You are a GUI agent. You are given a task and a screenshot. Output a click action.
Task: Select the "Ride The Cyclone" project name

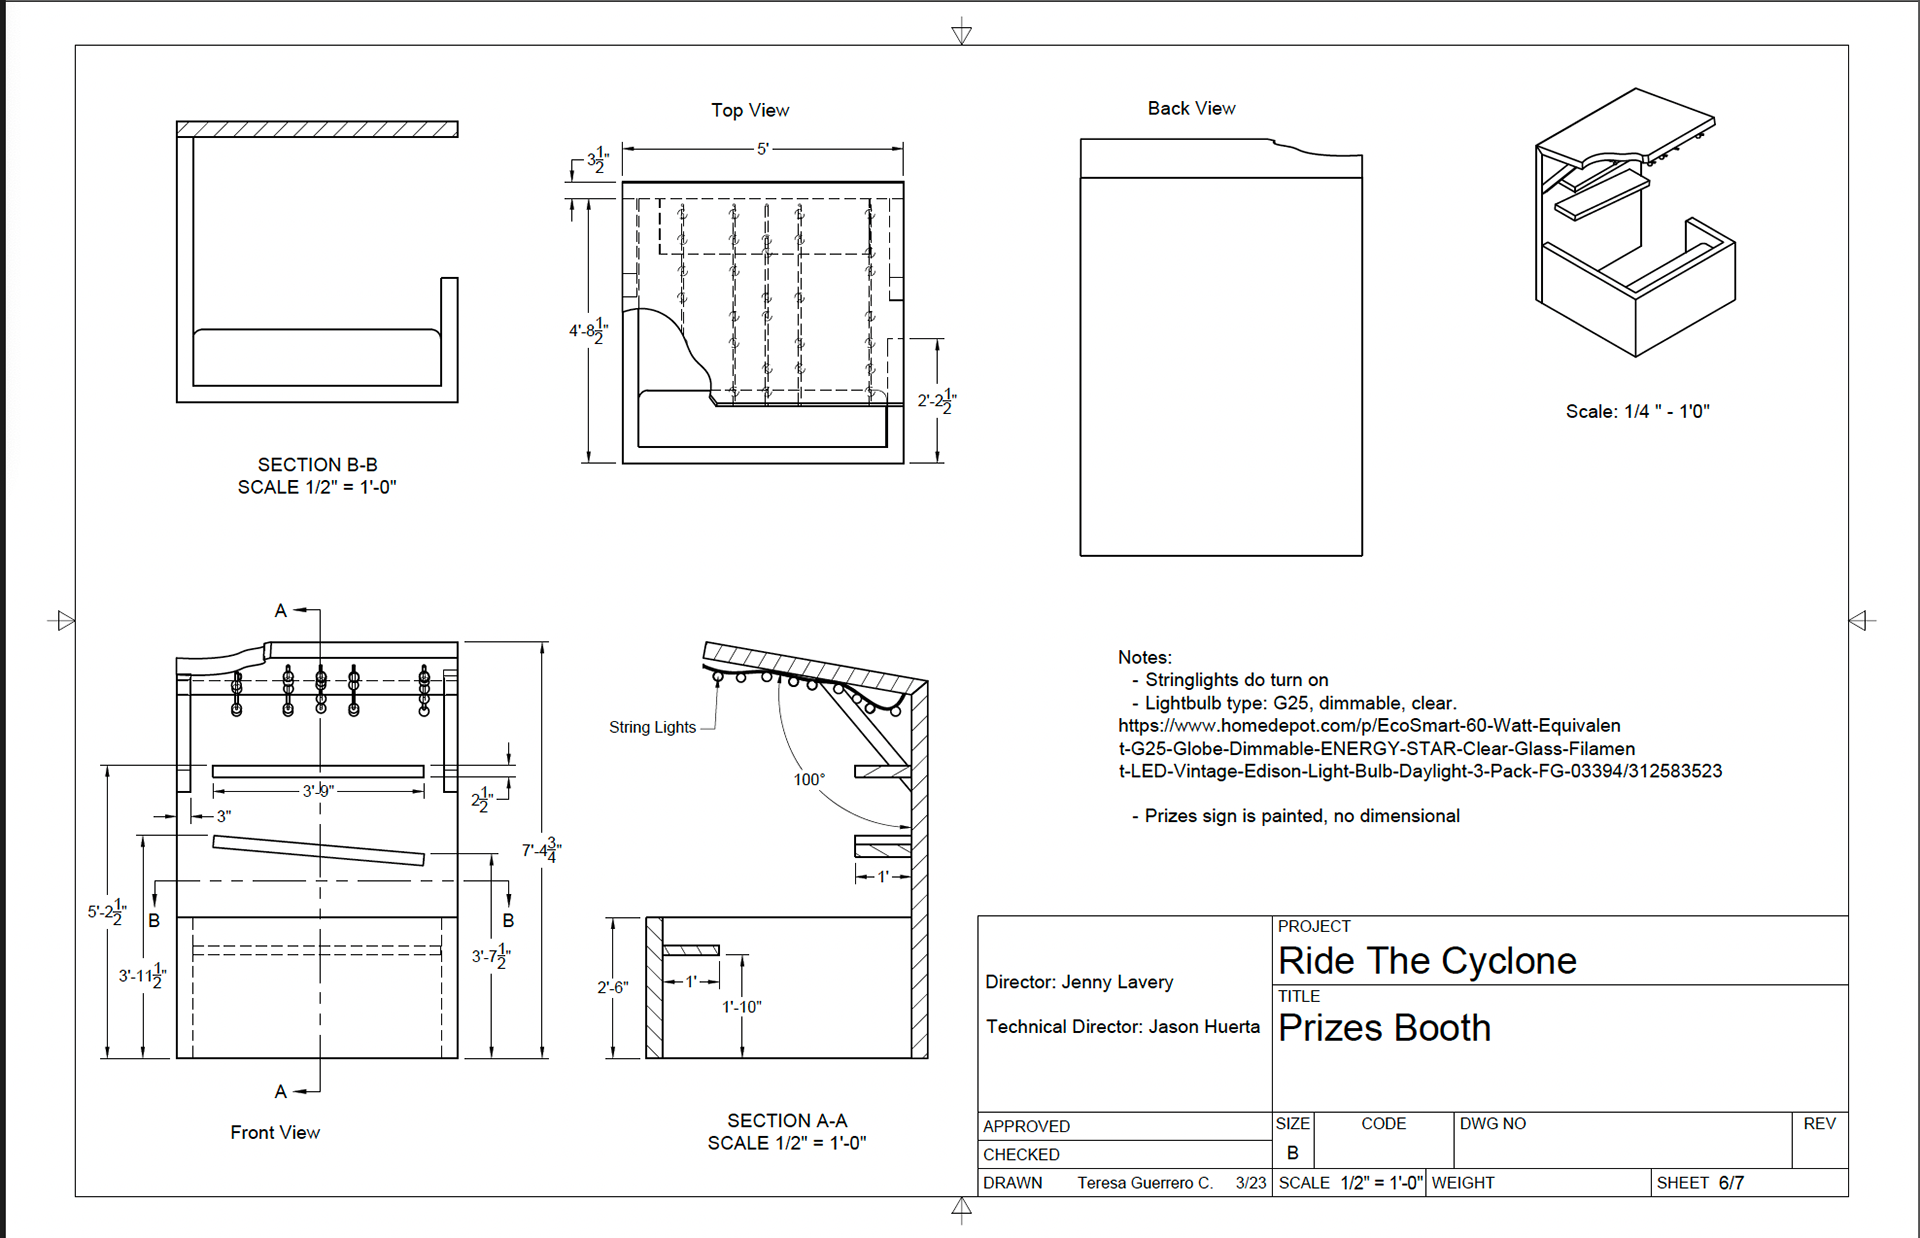pyautogui.click(x=1427, y=961)
